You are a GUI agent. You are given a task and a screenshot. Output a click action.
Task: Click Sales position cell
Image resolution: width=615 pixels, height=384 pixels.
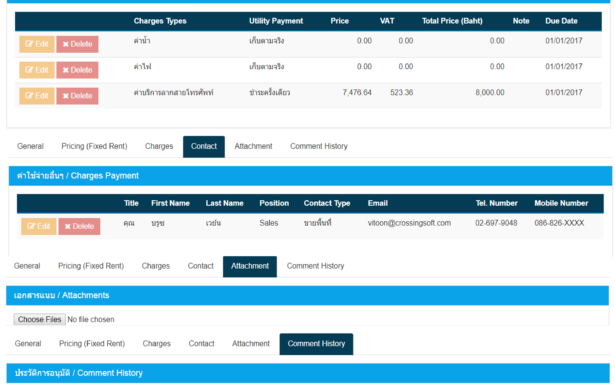[x=269, y=223]
